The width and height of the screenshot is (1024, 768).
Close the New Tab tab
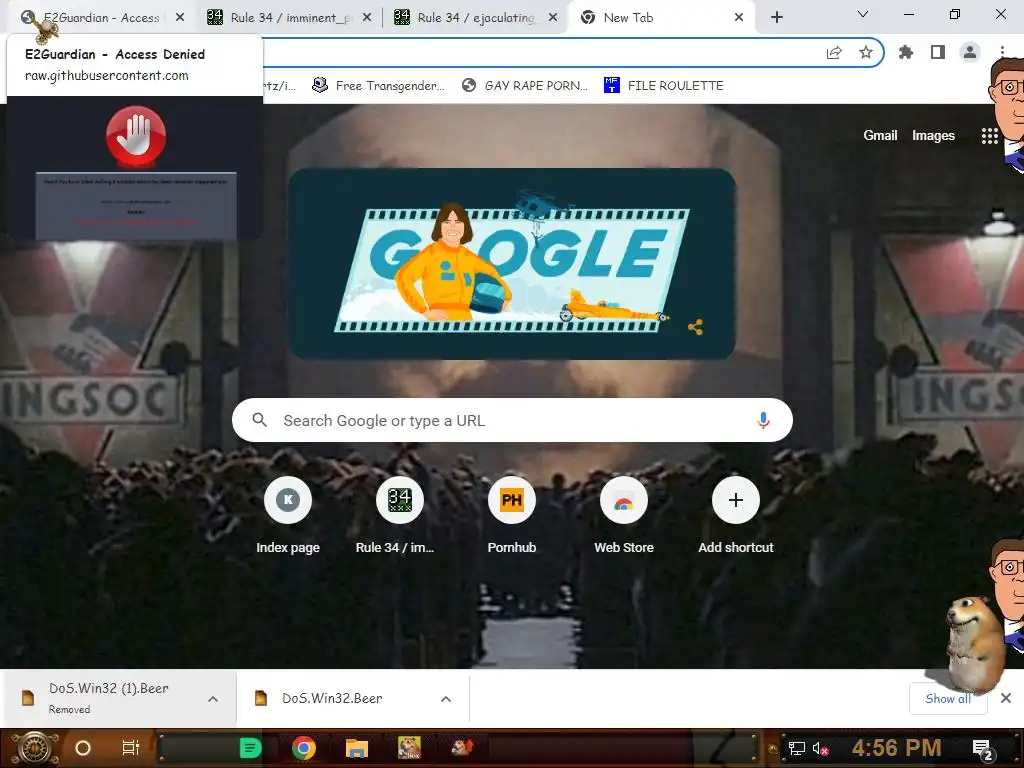click(739, 18)
